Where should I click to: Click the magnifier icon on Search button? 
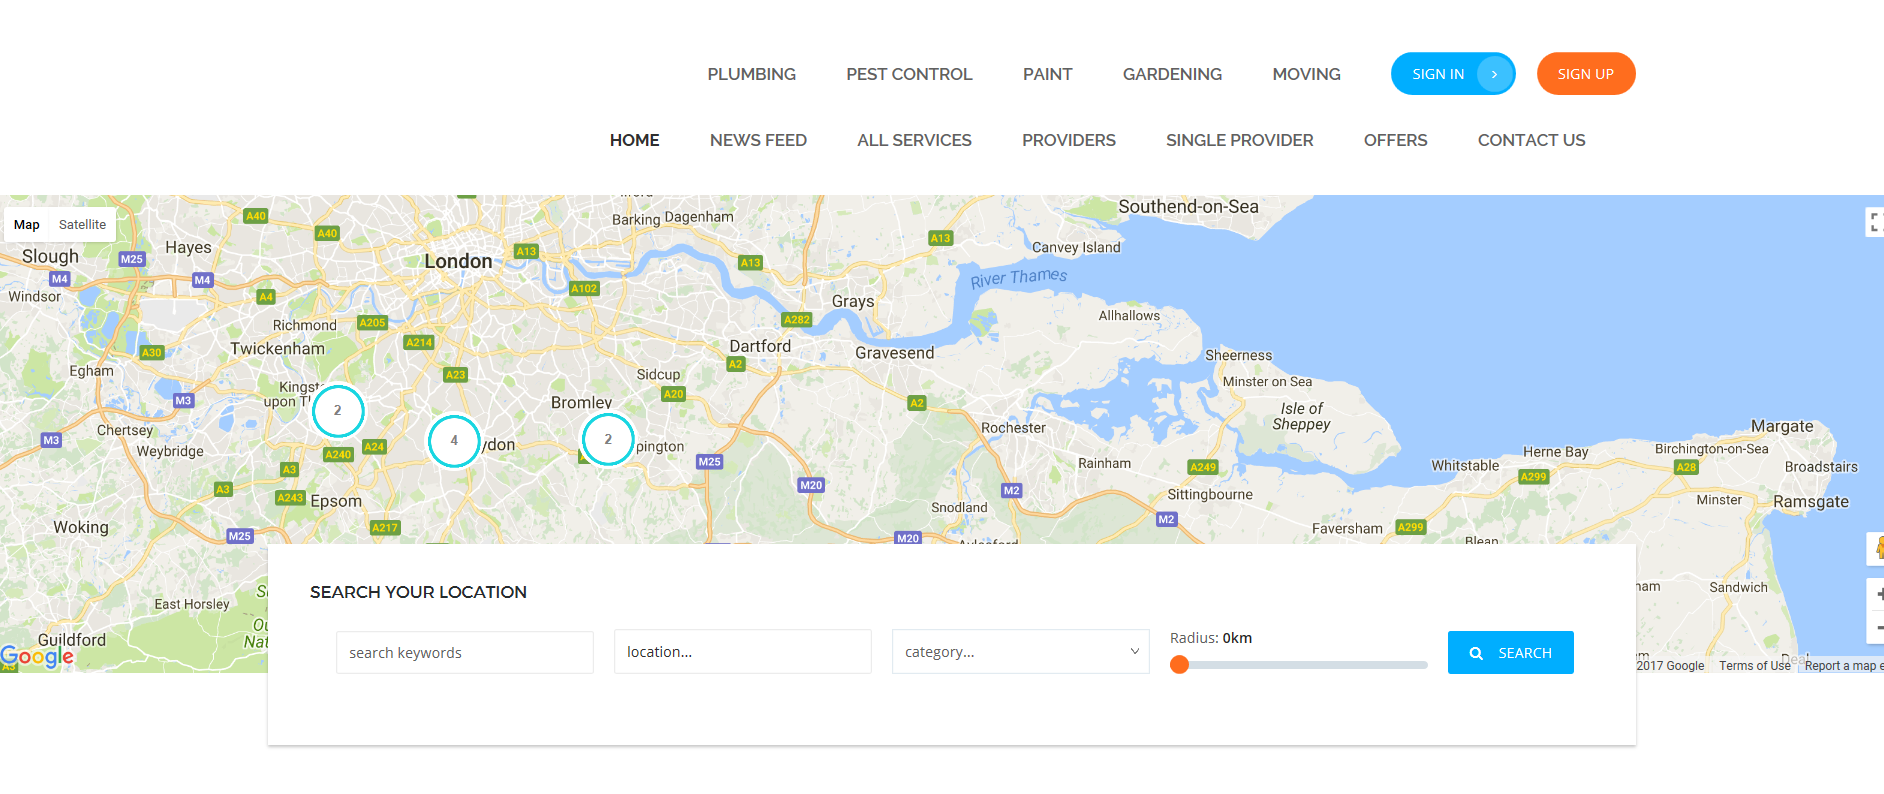pos(1476,653)
